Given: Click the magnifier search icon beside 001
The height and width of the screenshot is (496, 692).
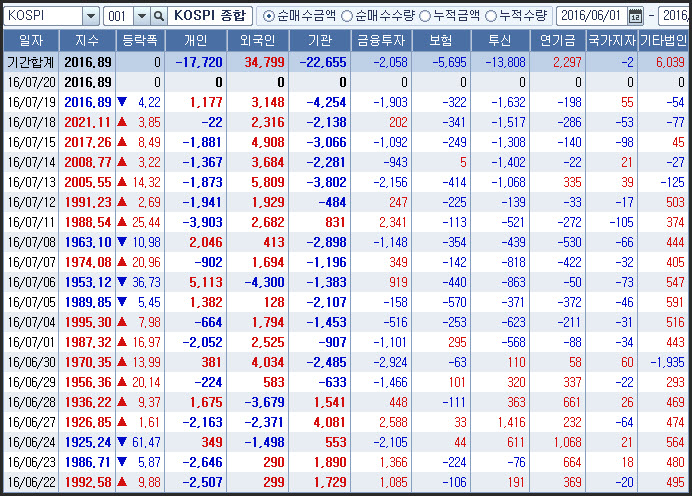Looking at the screenshot, I should pos(158,16).
